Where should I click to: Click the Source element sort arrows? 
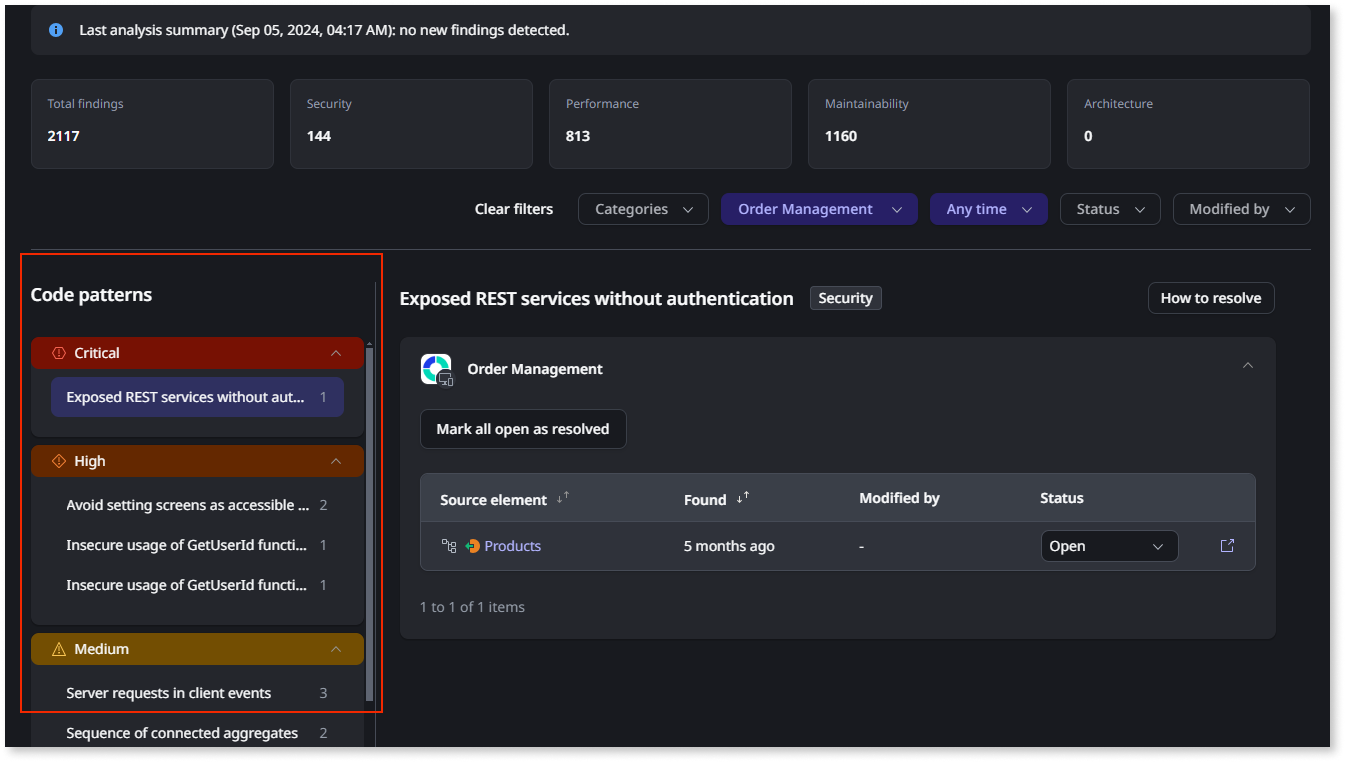pos(563,498)
